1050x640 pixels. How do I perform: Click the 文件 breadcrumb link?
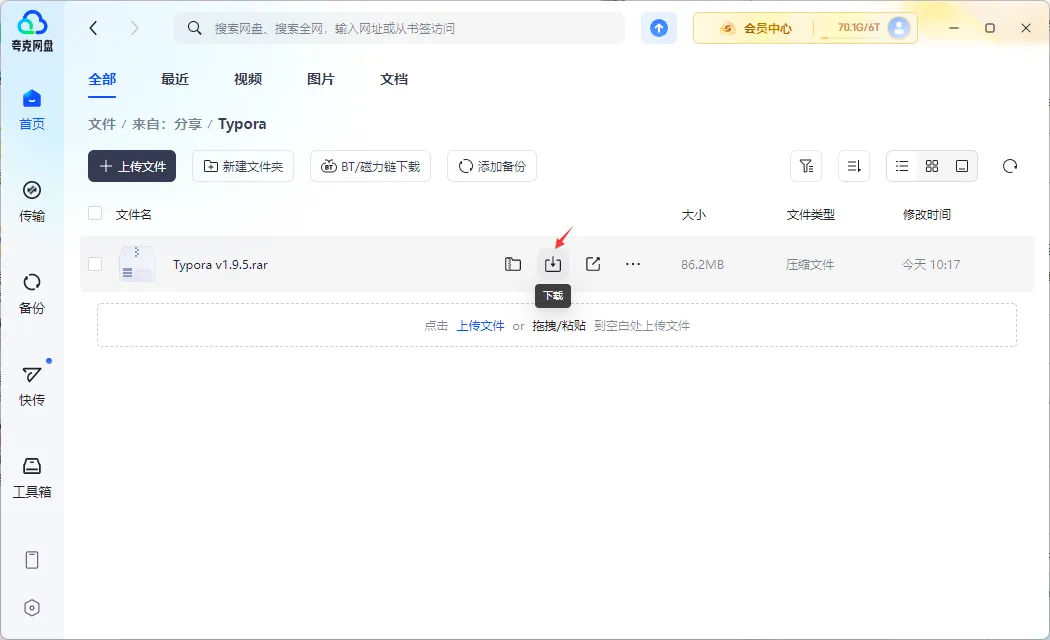(x=102, y=124)
